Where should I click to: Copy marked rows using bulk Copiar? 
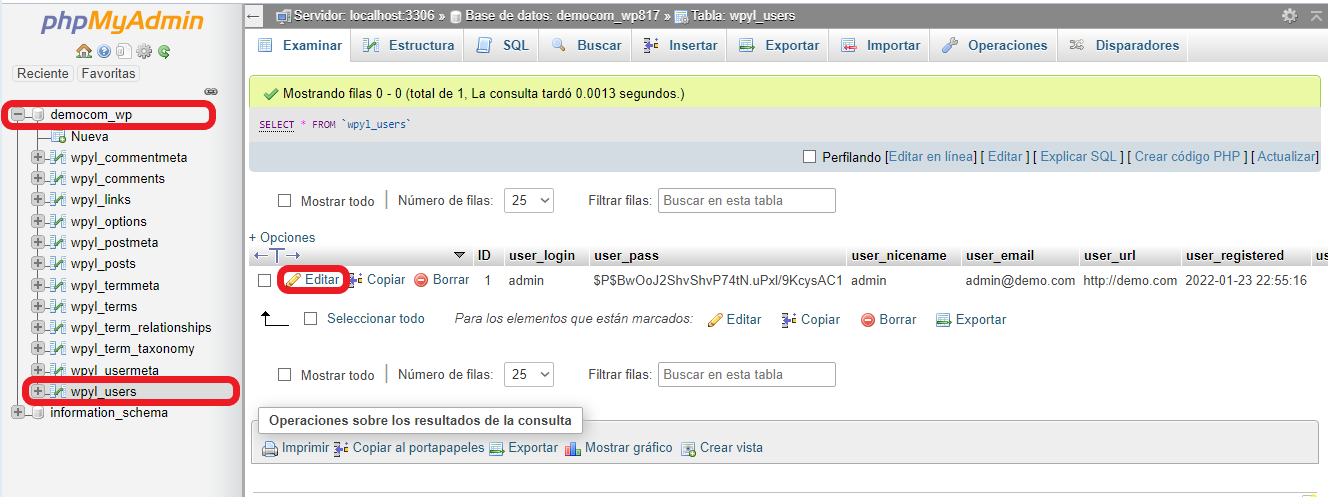[x=810, y=320]
